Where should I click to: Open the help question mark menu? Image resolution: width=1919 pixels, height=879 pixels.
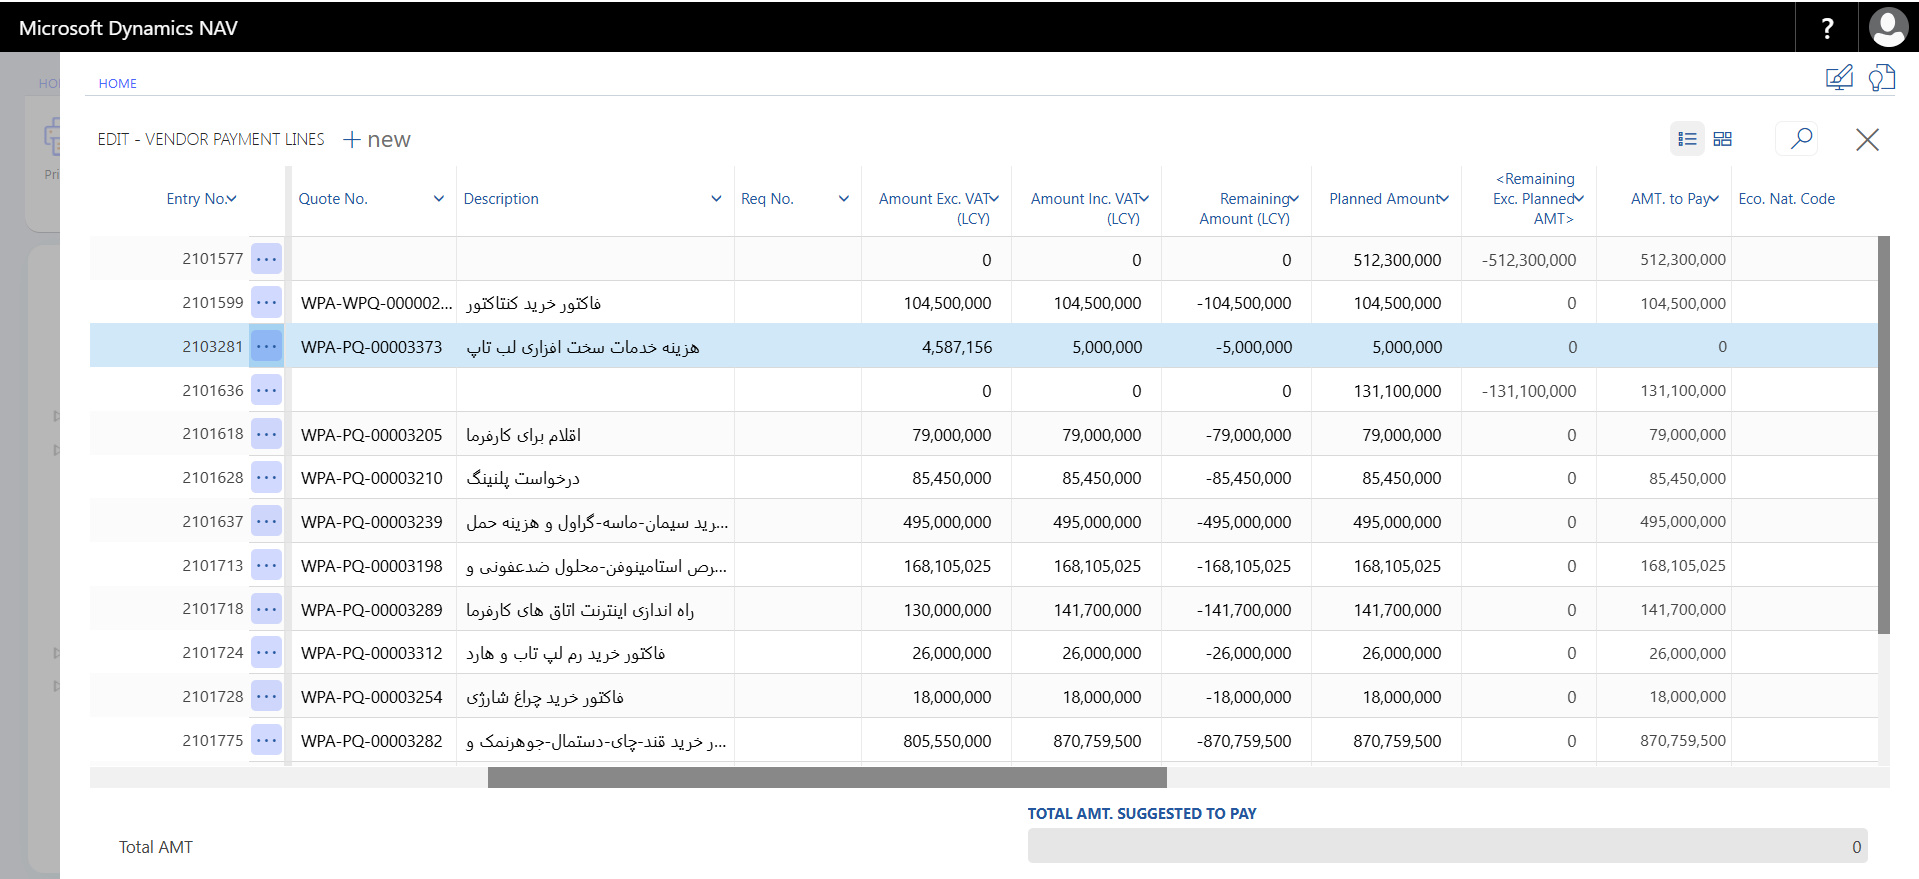click(x=1826, y=27)
